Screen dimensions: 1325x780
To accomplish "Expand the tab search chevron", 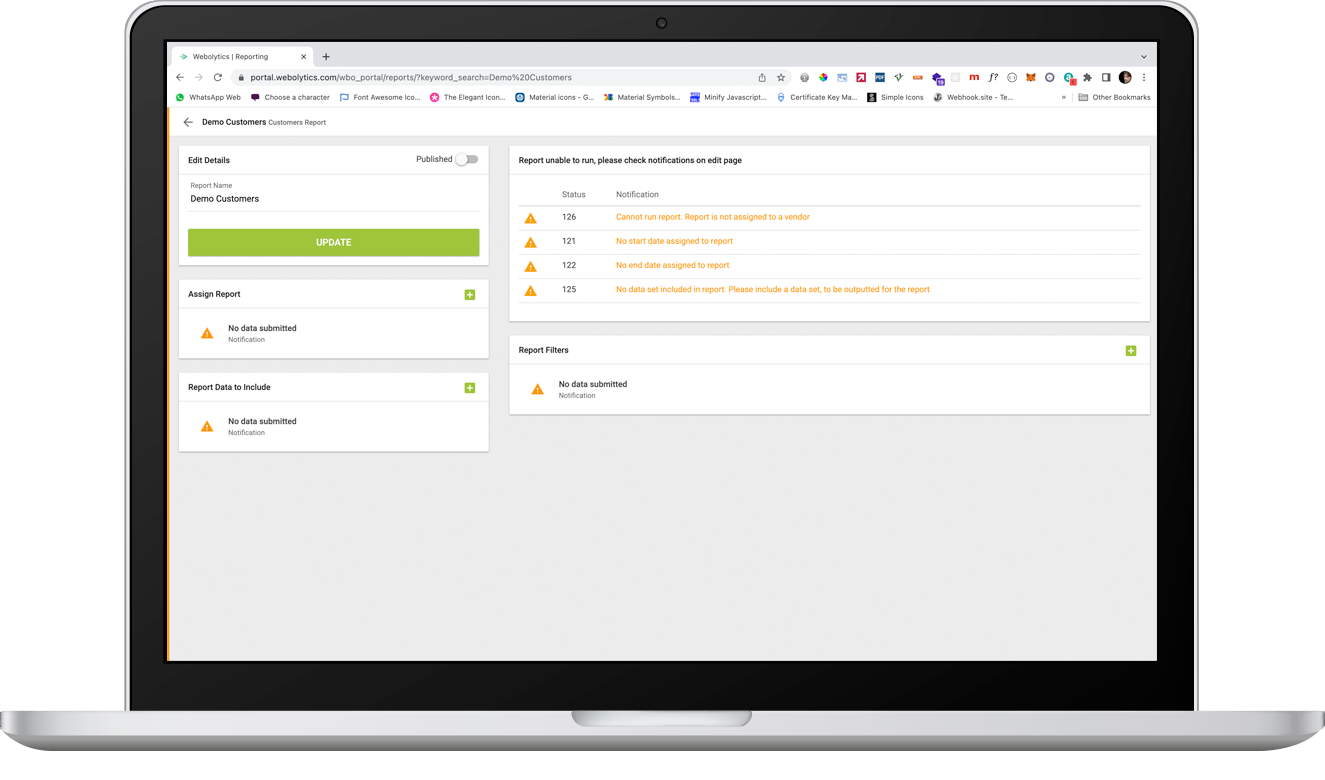I will coord(1144,57).
